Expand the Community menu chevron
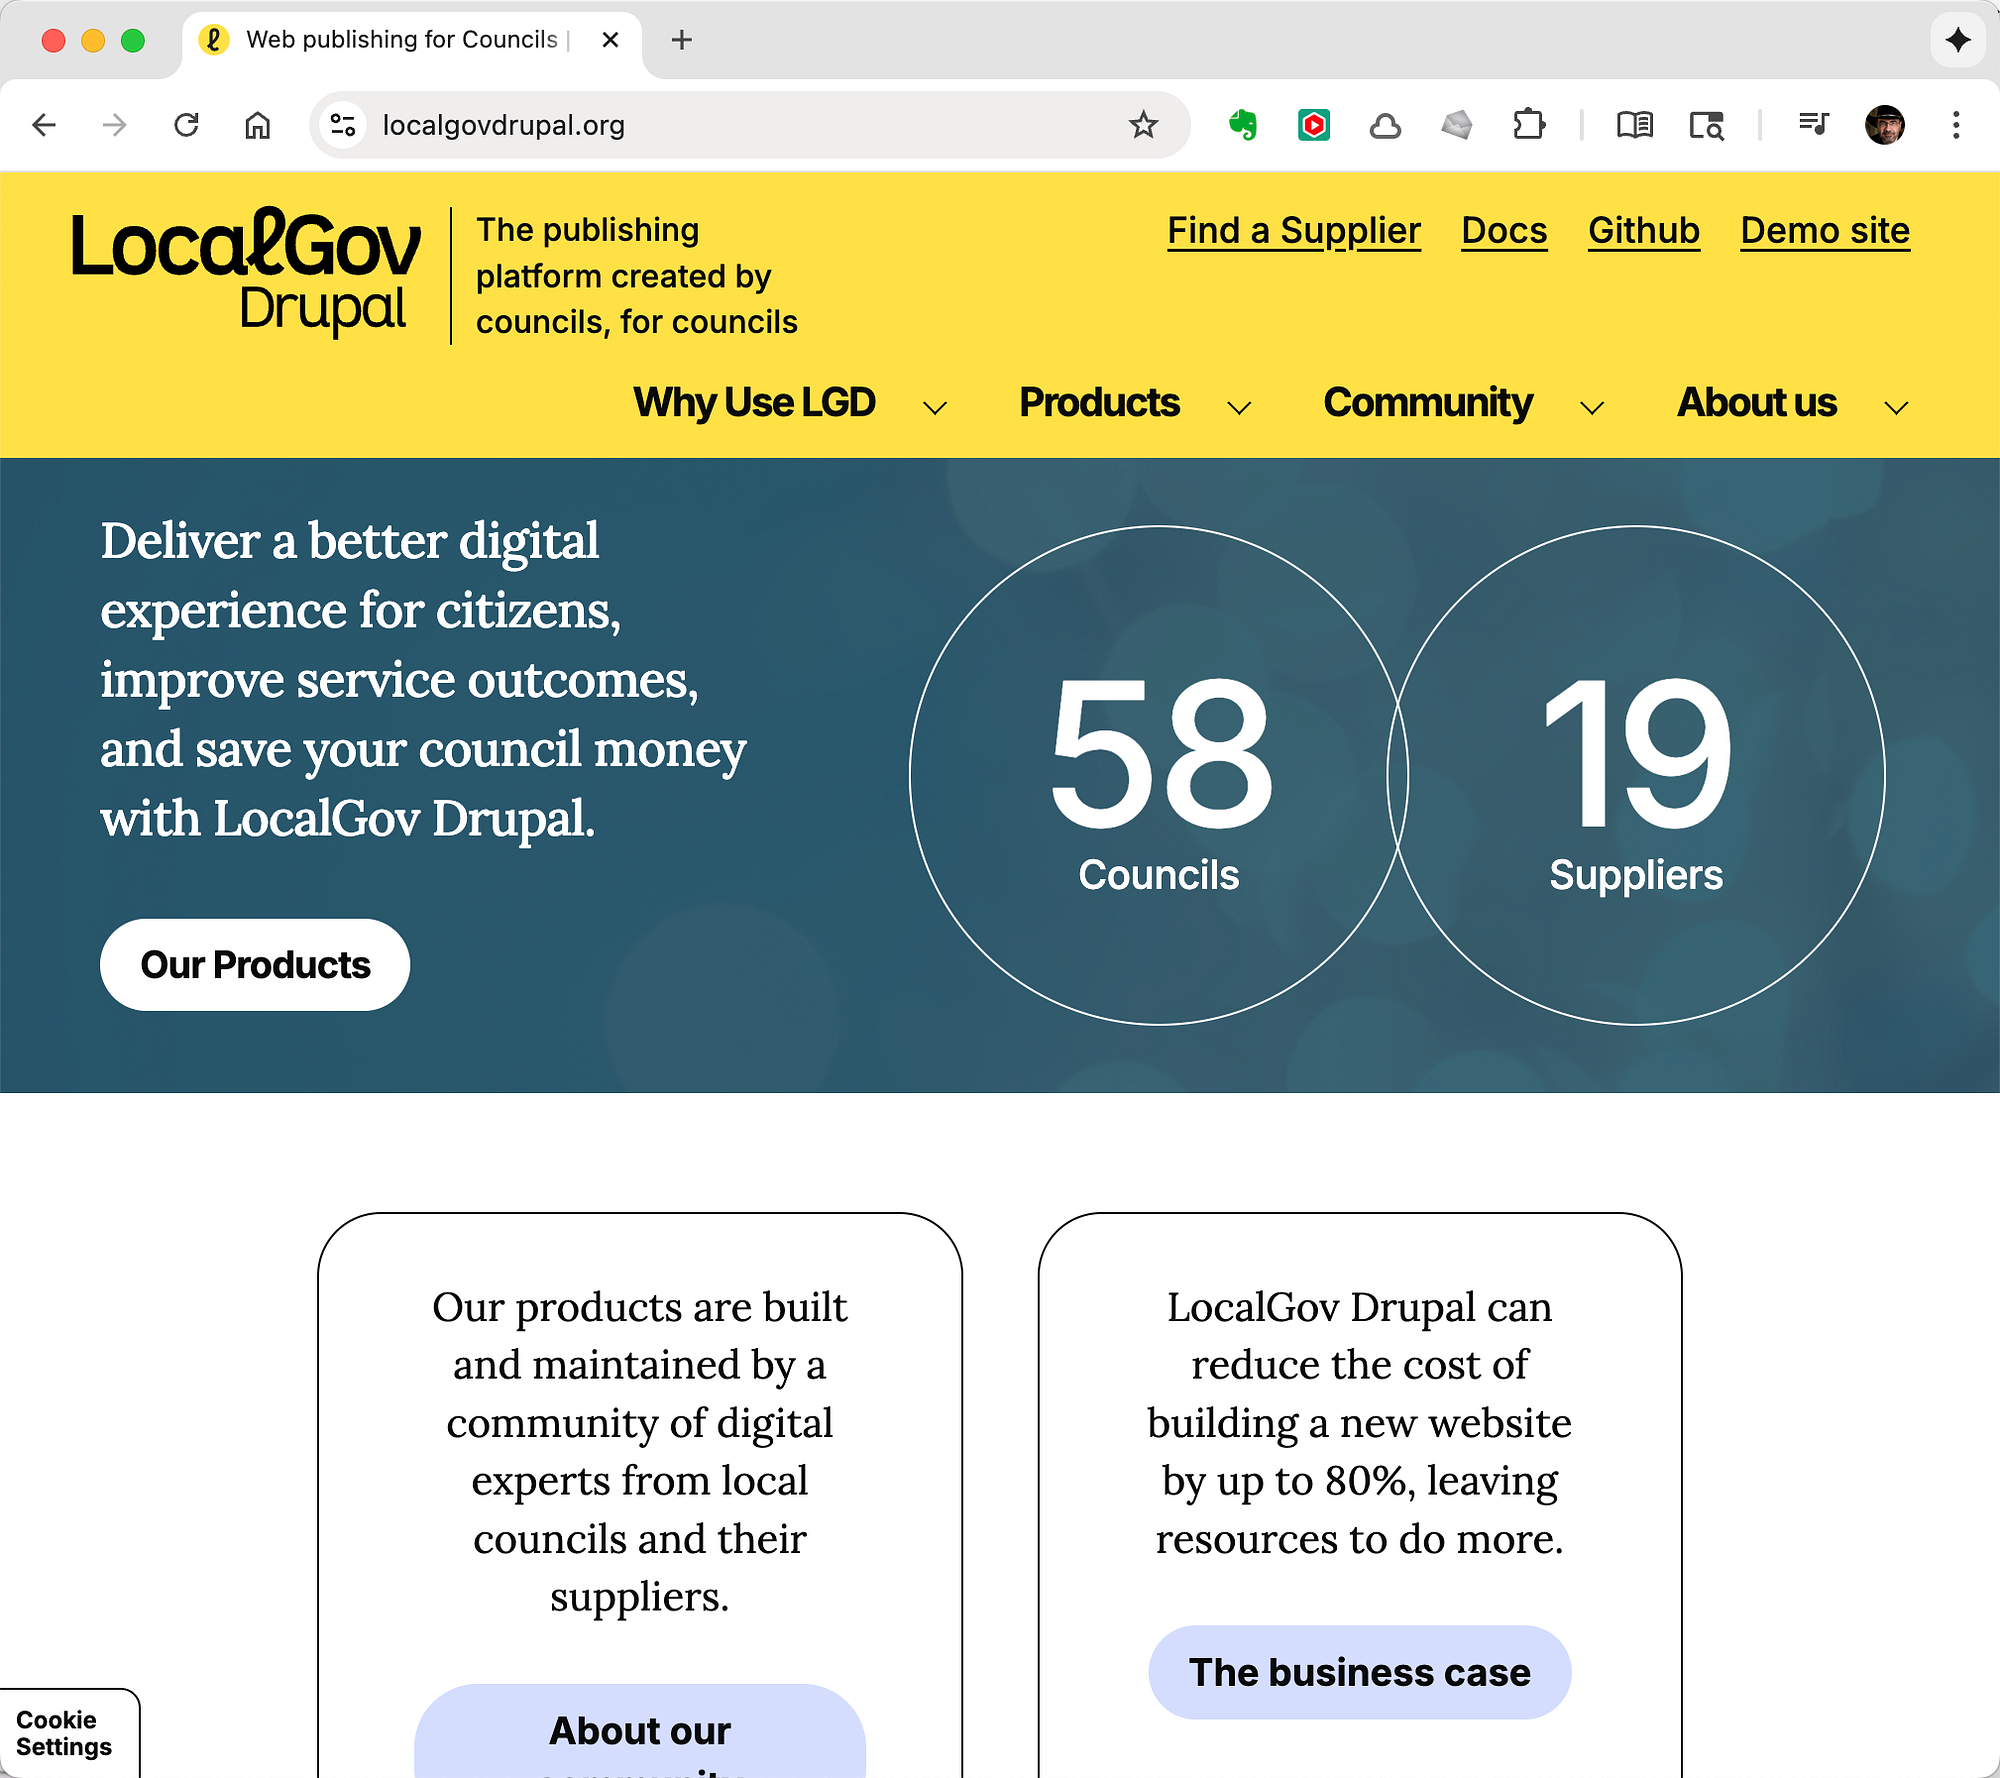The height and width of the screenshot is (1778, 2000). click(x=1592, y=407)
